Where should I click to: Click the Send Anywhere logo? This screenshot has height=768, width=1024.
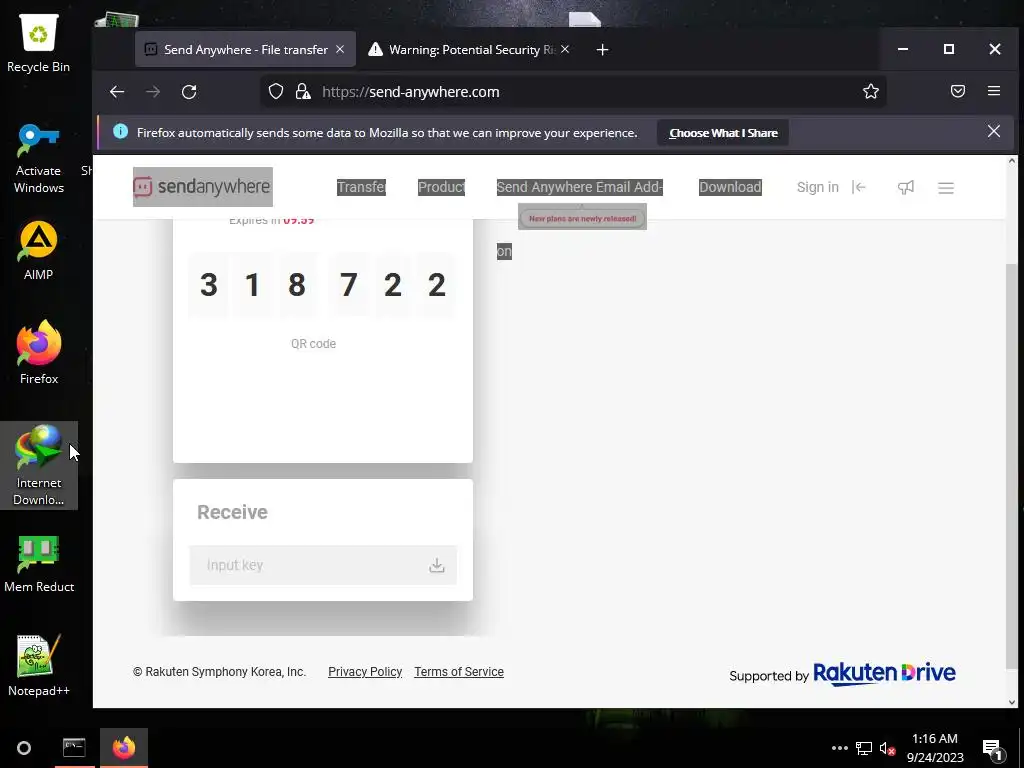click(x=202, y=187)
